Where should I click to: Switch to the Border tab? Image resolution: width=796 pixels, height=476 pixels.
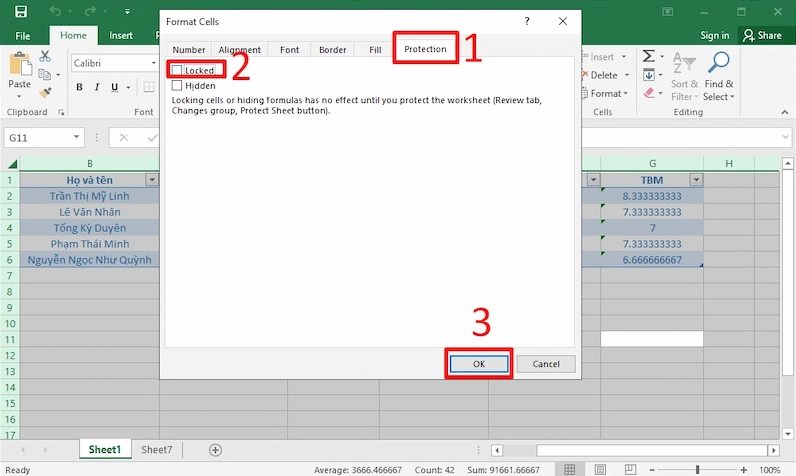pos(333,50)
